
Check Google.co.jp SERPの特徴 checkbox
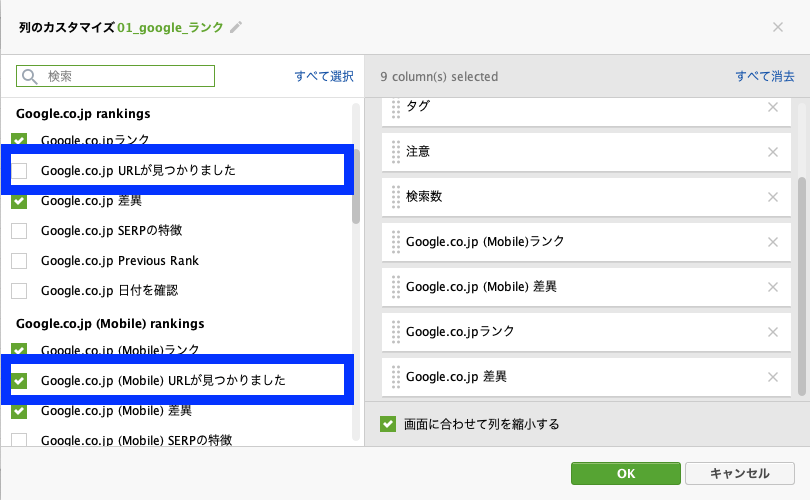(x=19, y=230)
